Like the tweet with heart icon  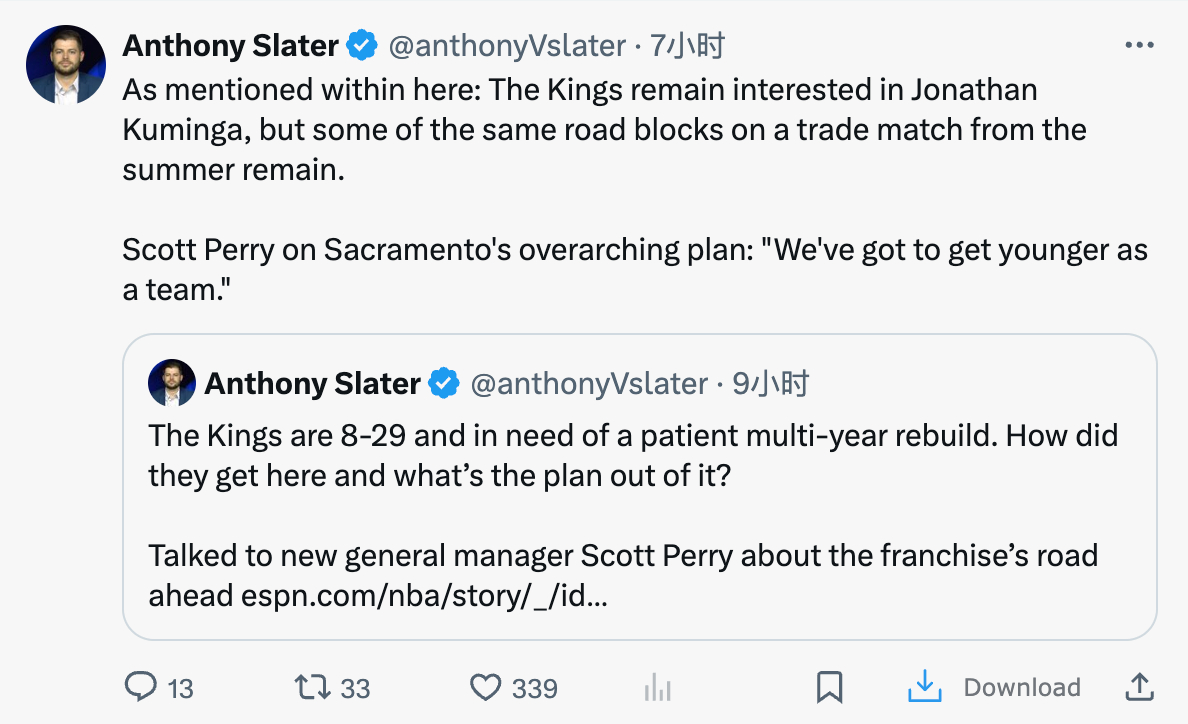pyautogui.click(x=485, y=687)
